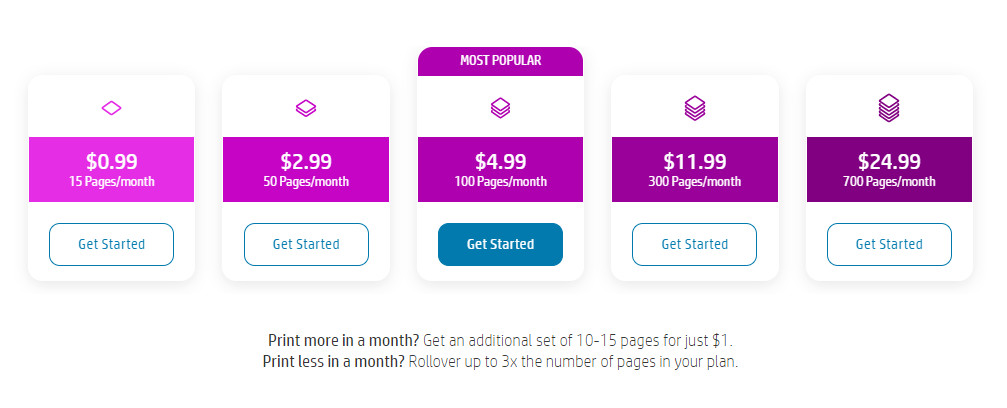Click three-layer stack icon on $4.99 plan
Viewport: 1007px width, 408px height.
click(x=500, y=108)
